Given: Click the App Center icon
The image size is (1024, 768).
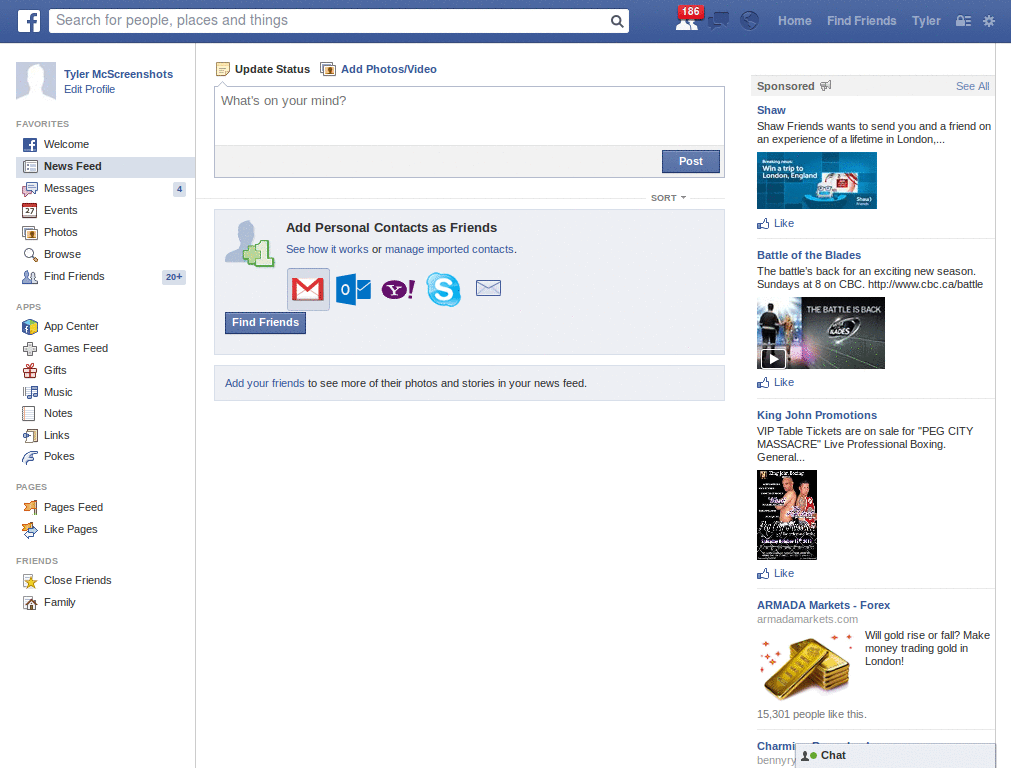Looking at the screenshot, I should (30, 327).
